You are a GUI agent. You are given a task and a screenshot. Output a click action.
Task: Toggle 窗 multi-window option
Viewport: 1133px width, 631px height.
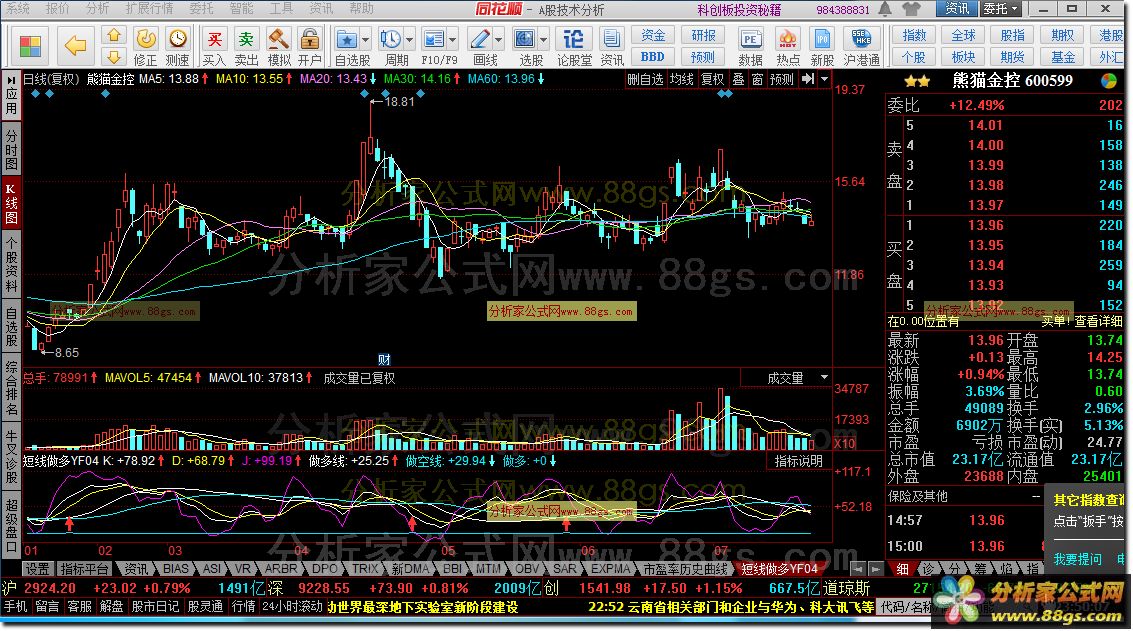pyautogui.click(x=757, y=79)
